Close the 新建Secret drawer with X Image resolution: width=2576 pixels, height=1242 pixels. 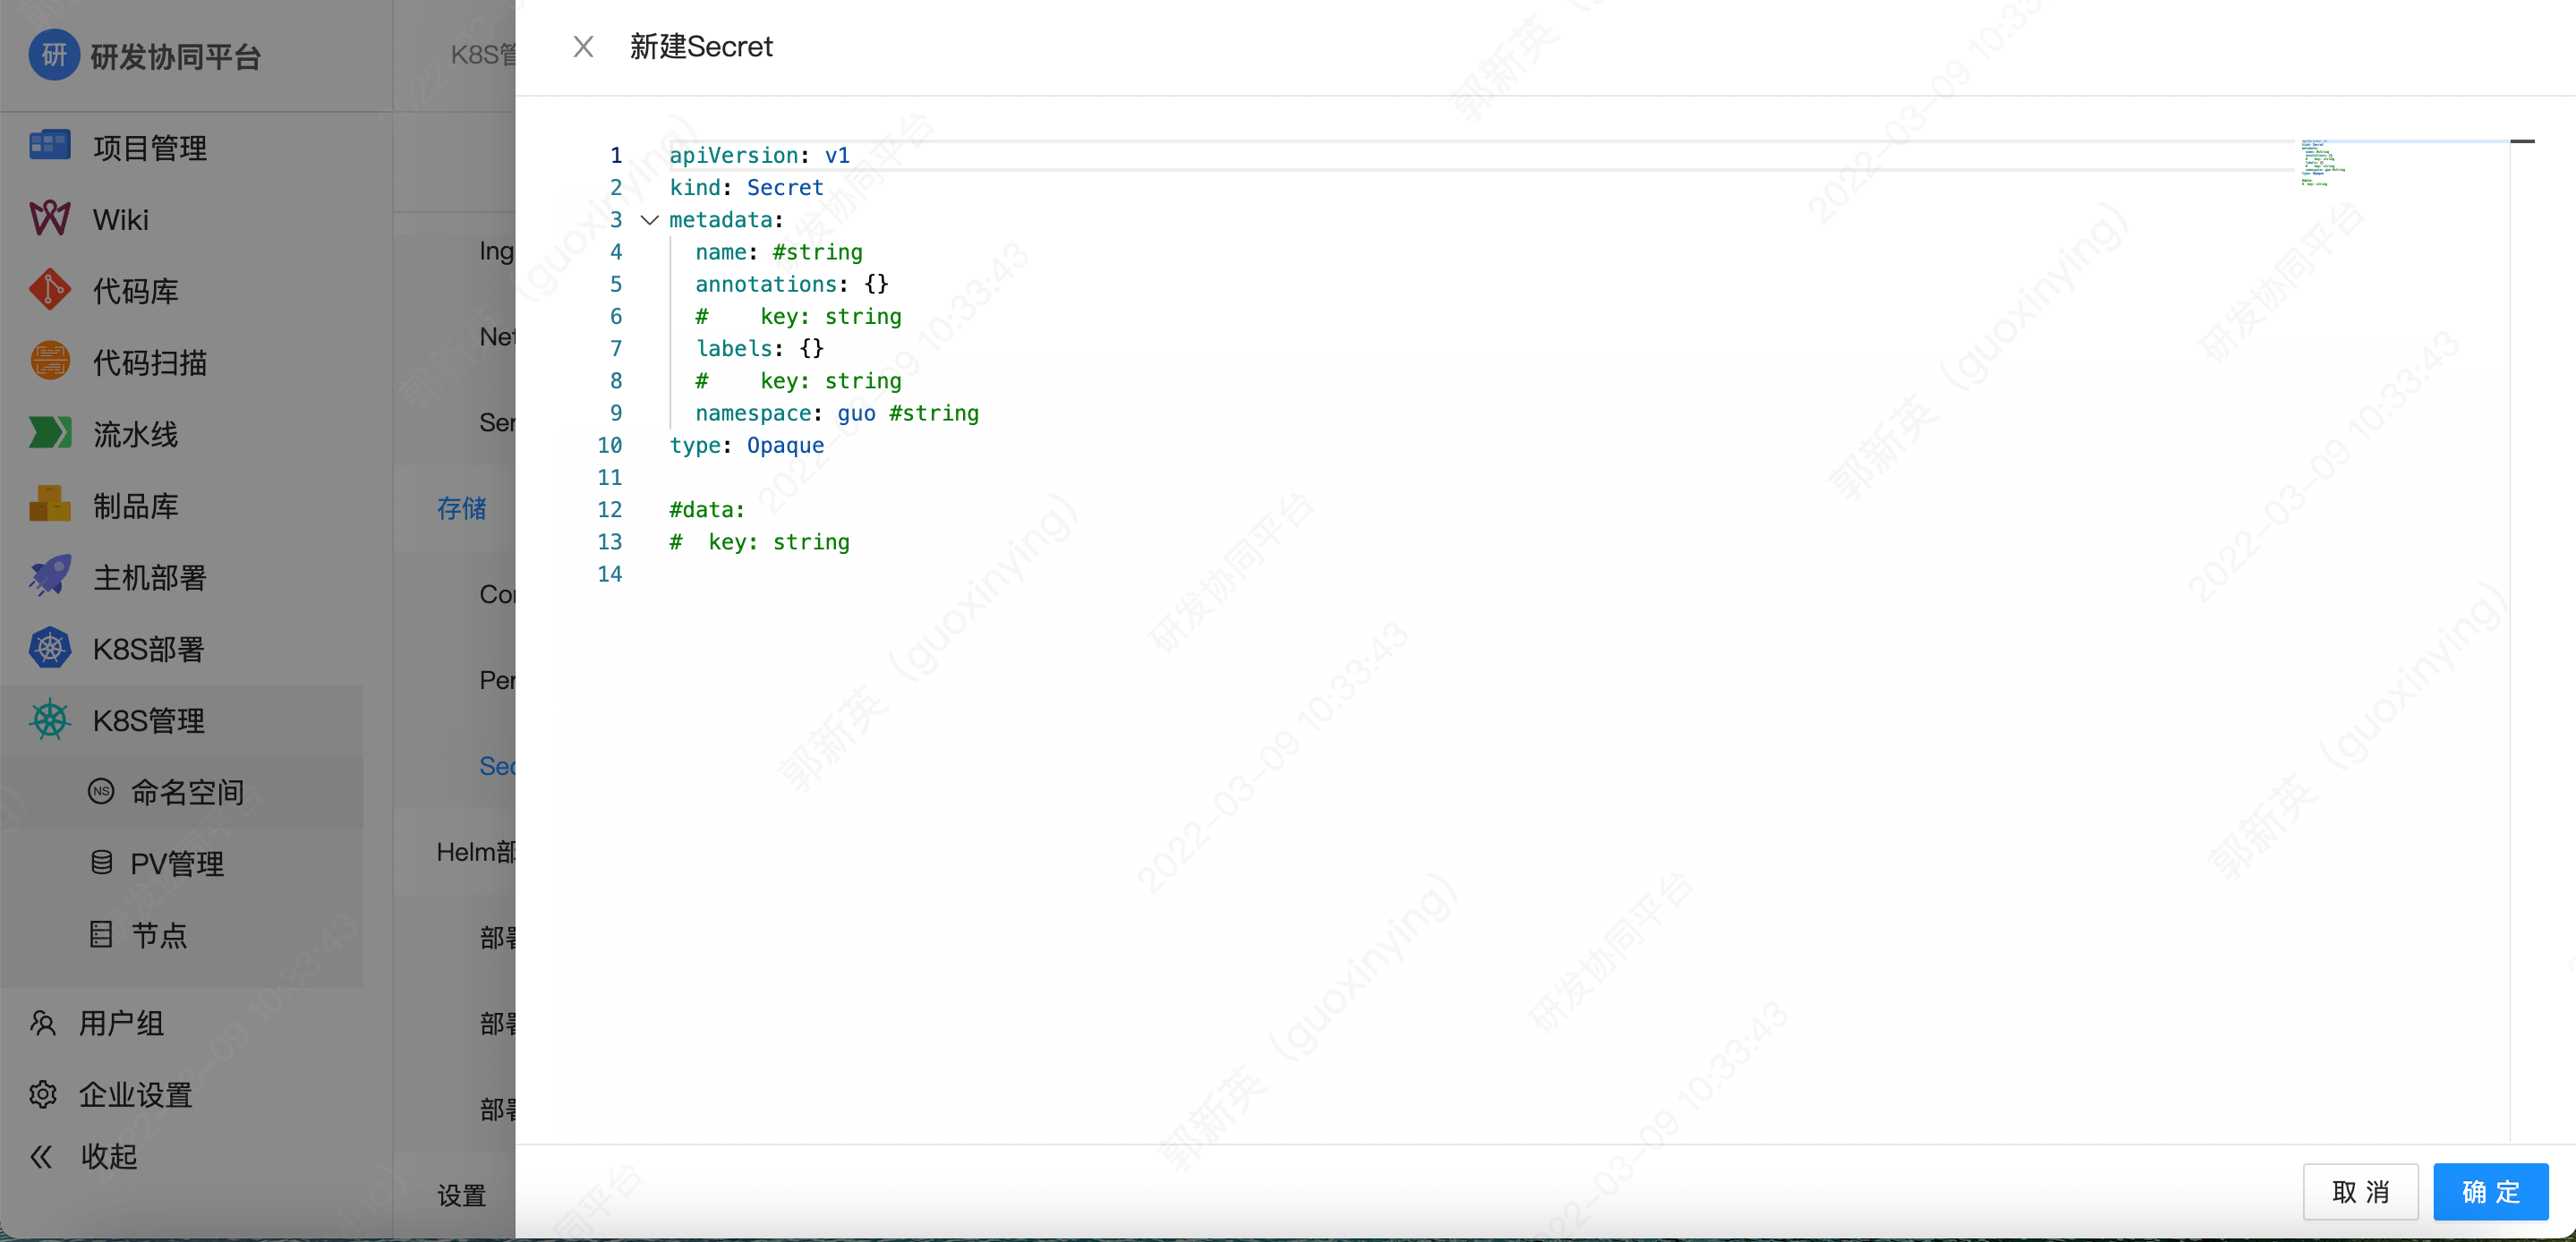[583, 47]
